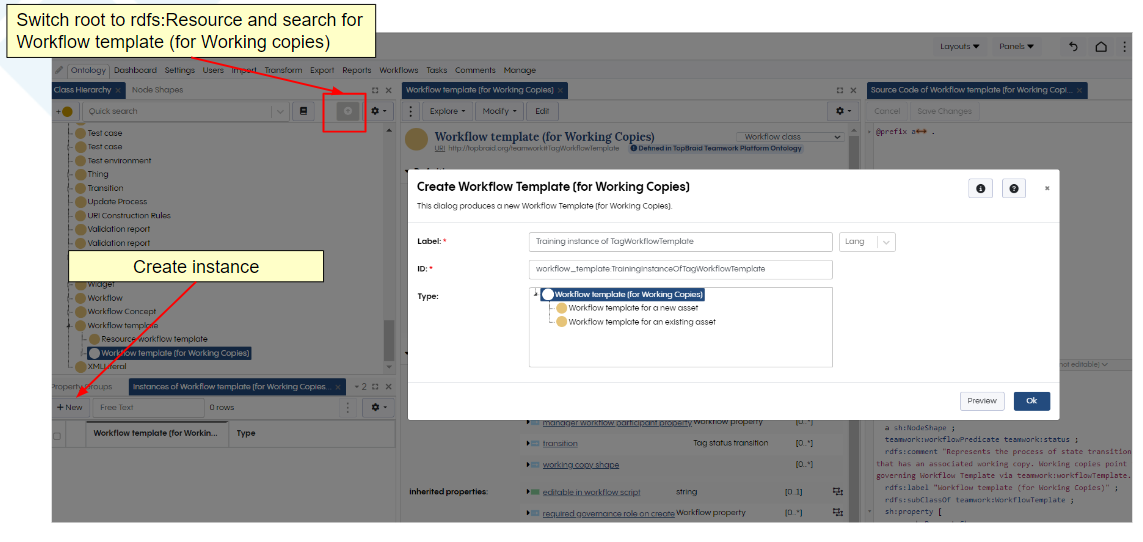Click the New button in Instances panel
The width and height of the screenshot is (1143, 542).
[70, 407]
